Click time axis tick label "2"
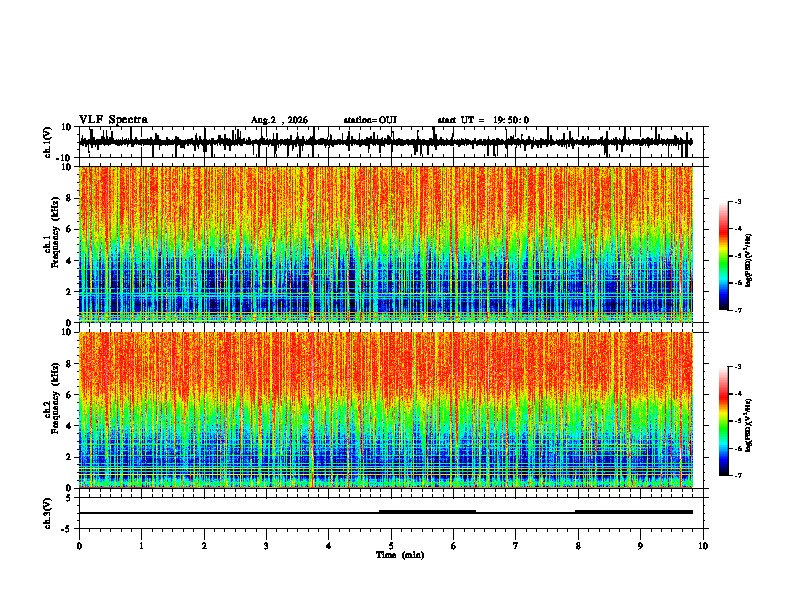This screenshot has height=612, width=792. 204,546
